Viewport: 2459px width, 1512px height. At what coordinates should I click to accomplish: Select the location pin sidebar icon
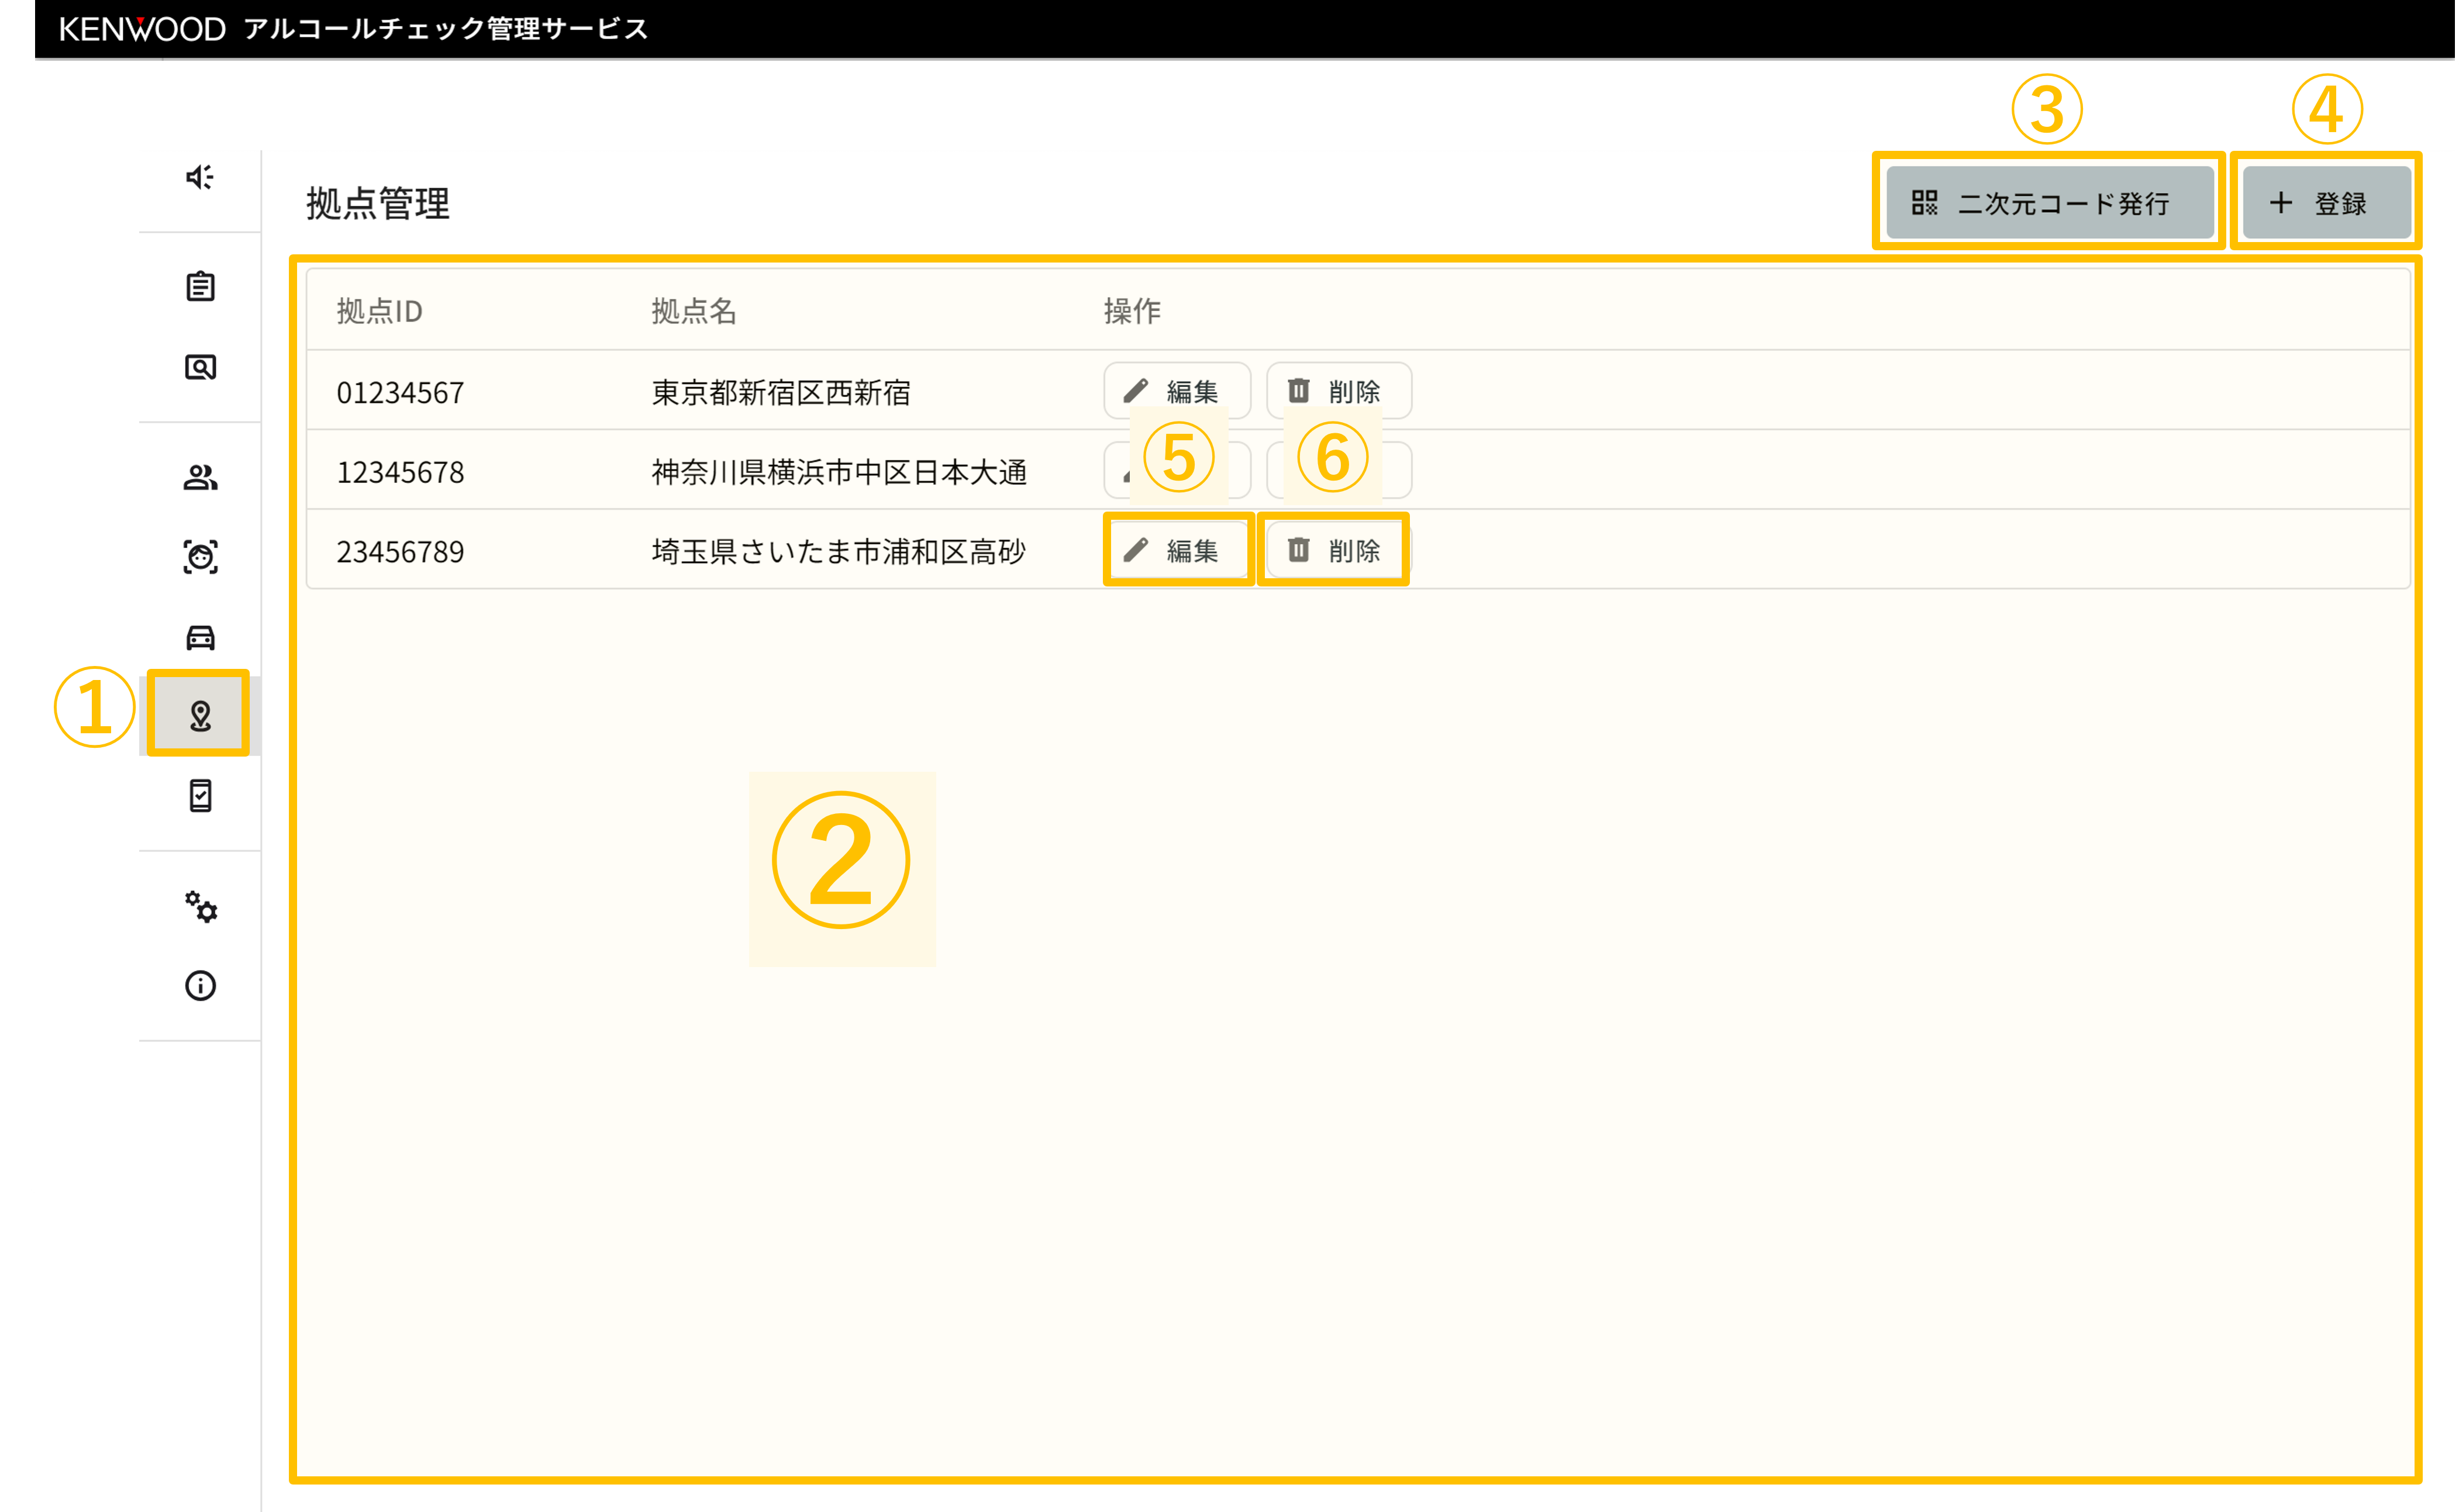[200, 715]
